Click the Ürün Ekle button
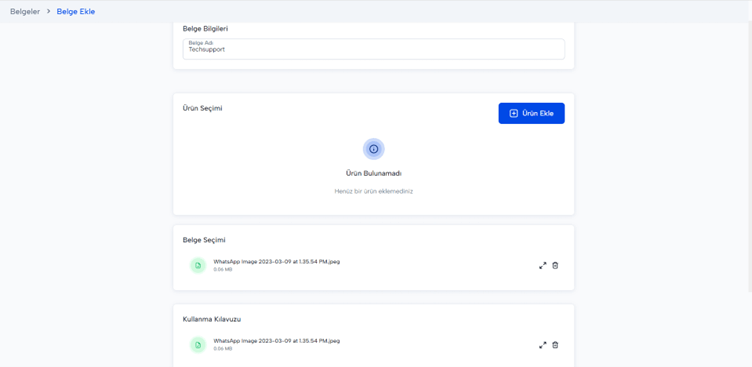The height and width of the screenshot is (367, 752). pyautogui.click(x=531, y=113)
